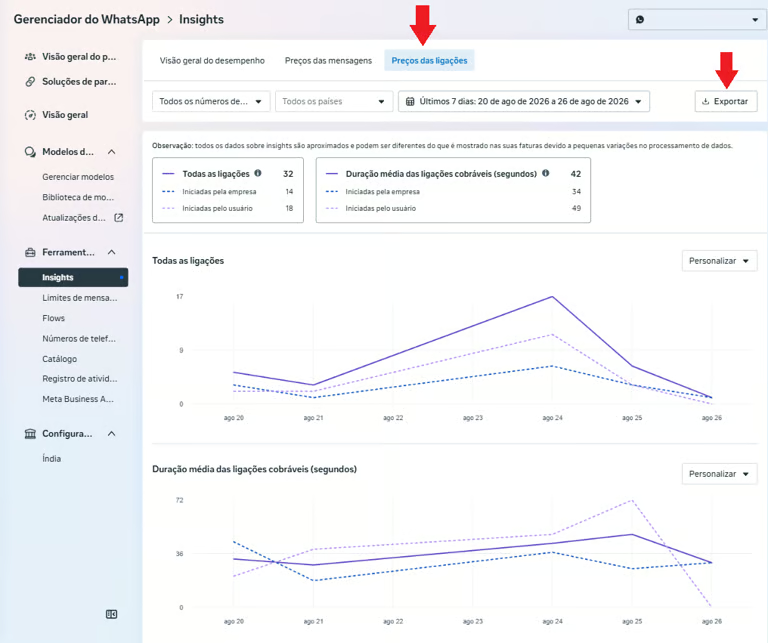768x643 pixels.
Task: Open Catálogo in the sidebar
Action: [x=59, y=359]
